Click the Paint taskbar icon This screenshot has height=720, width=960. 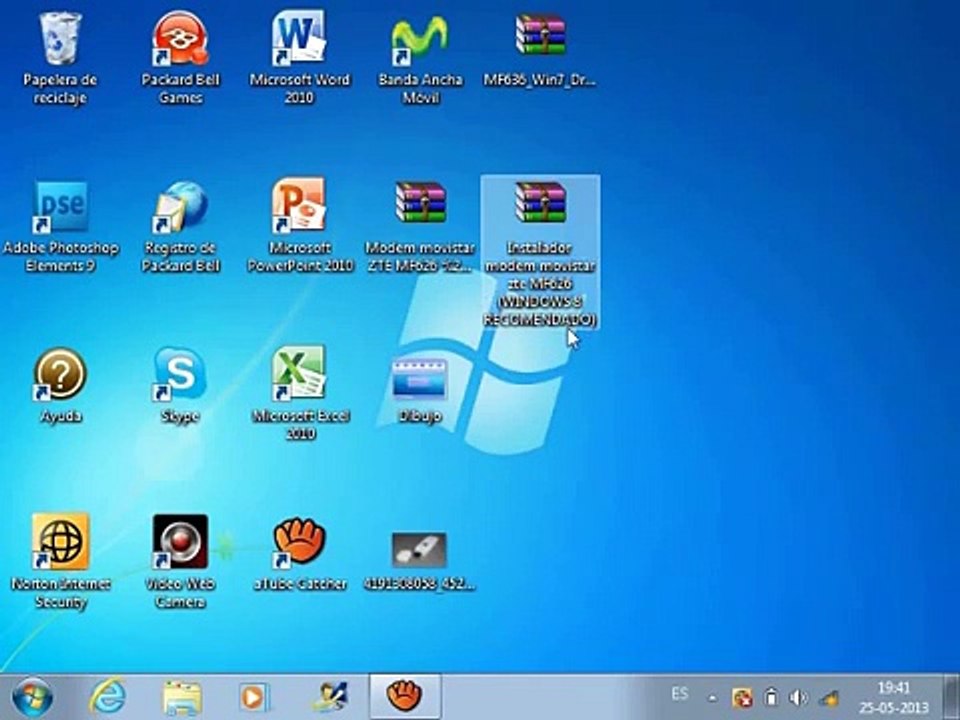coord(329,697)
